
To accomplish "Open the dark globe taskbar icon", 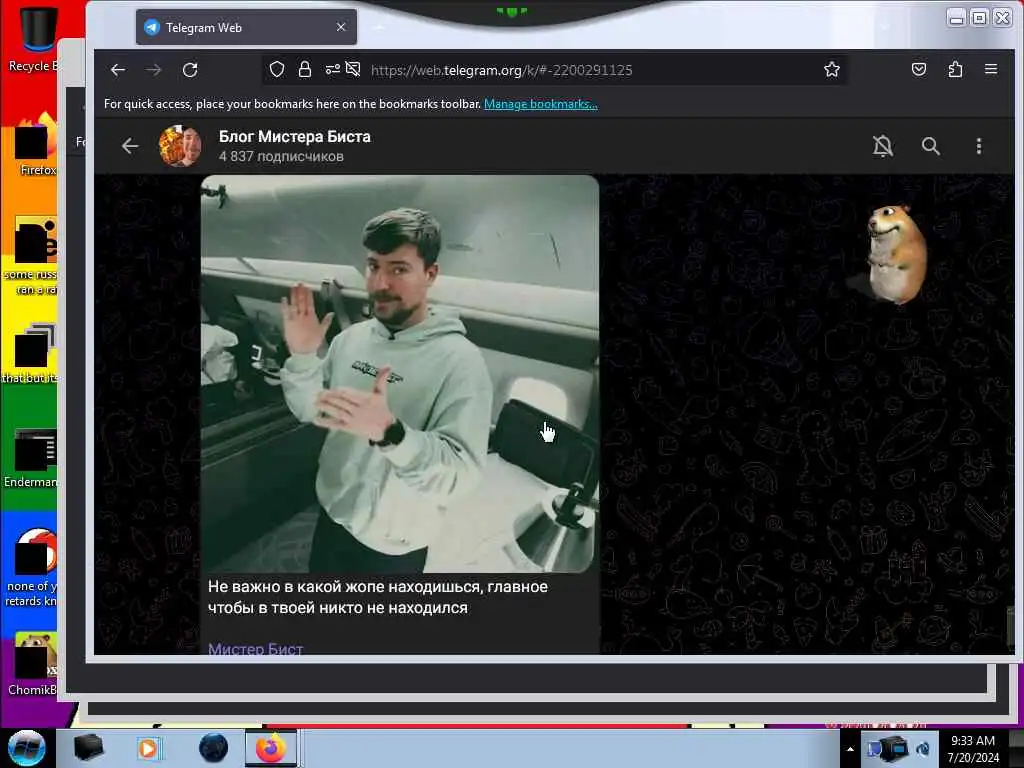I will (213, 748).
